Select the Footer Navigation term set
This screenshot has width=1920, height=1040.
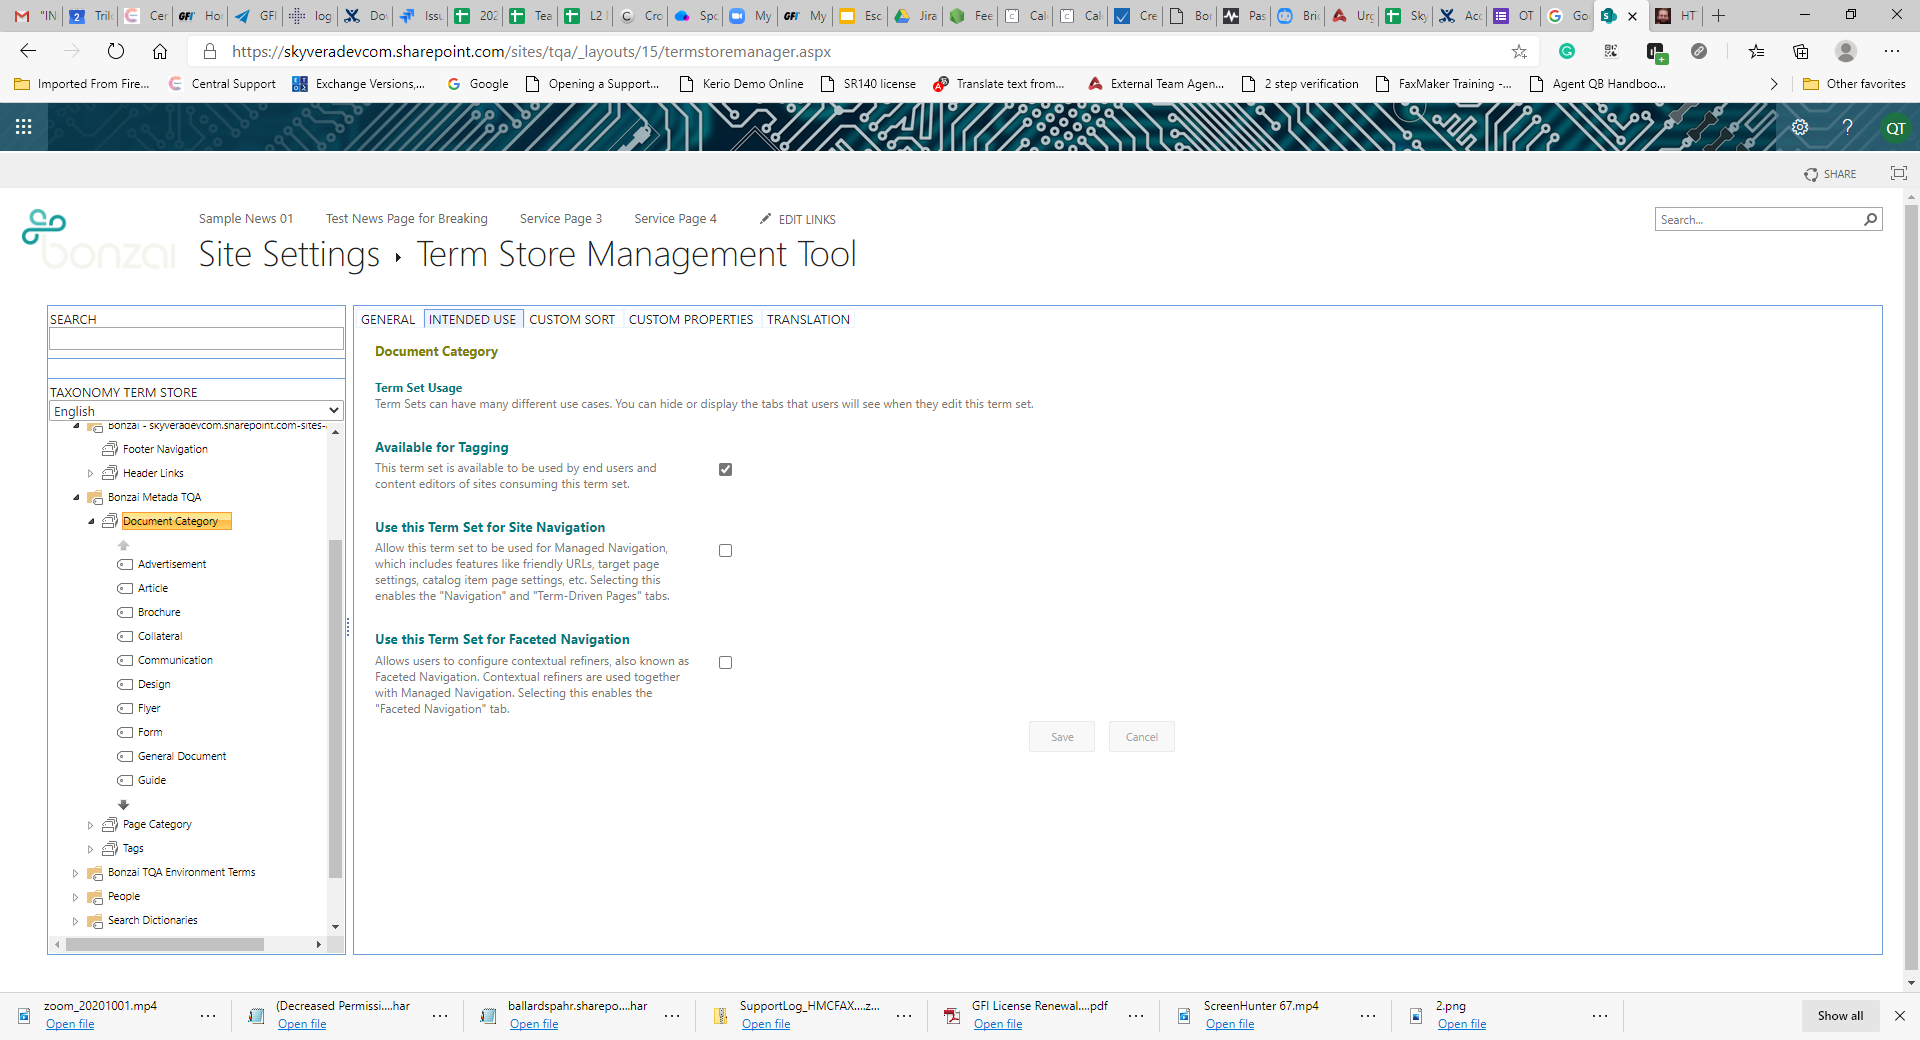pyautogui.click(x=165, y=449)
